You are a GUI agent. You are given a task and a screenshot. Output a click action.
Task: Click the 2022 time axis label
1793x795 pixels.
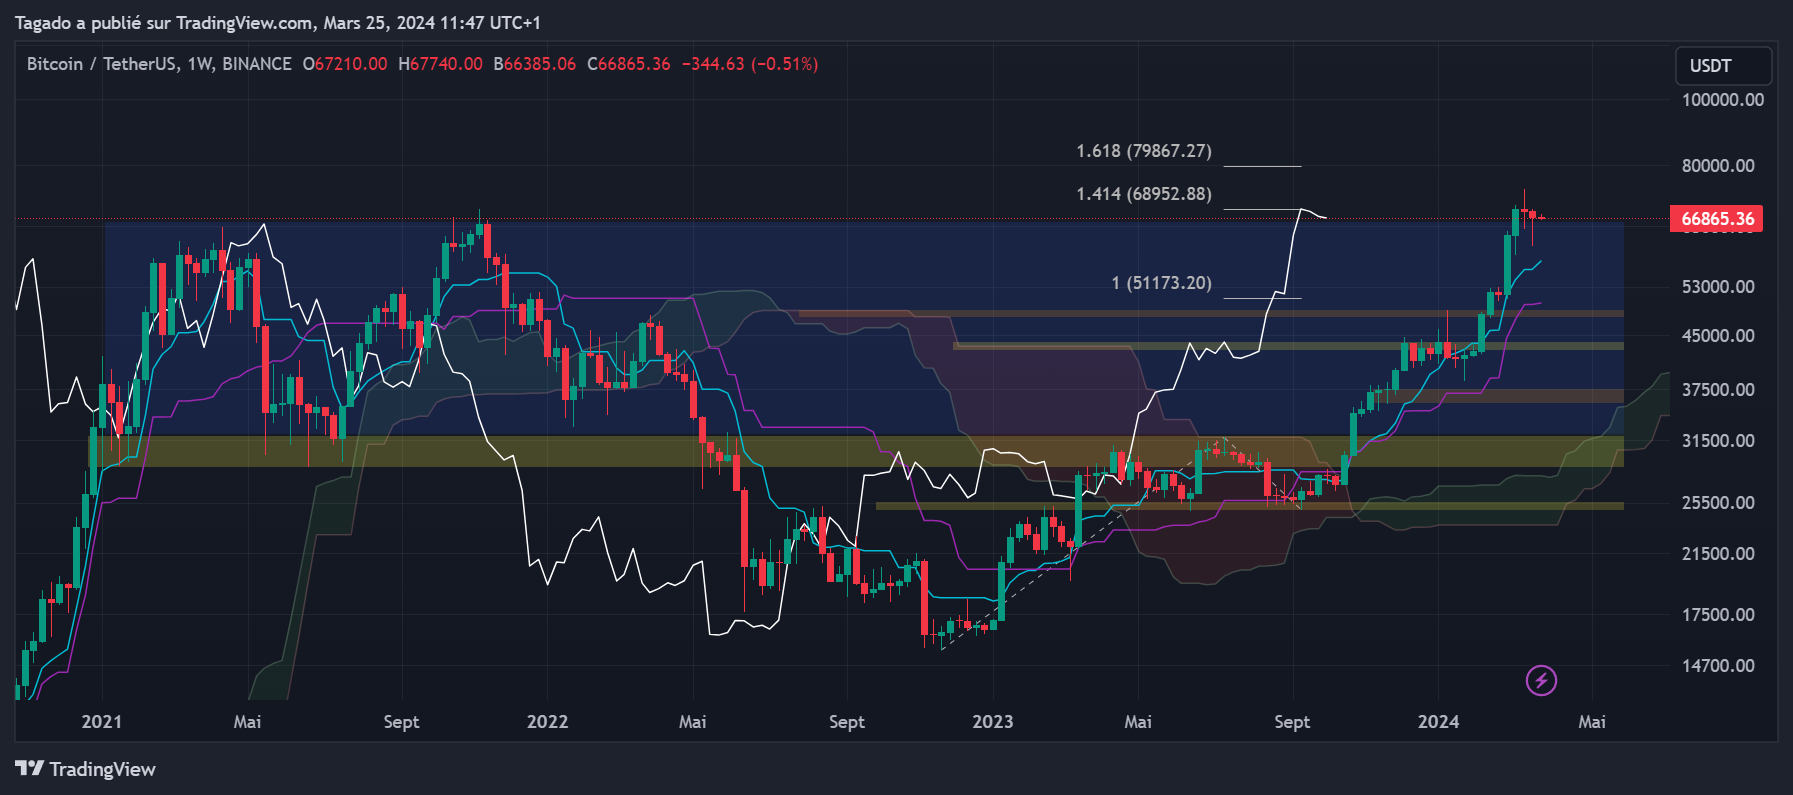(x=547, y=722)
